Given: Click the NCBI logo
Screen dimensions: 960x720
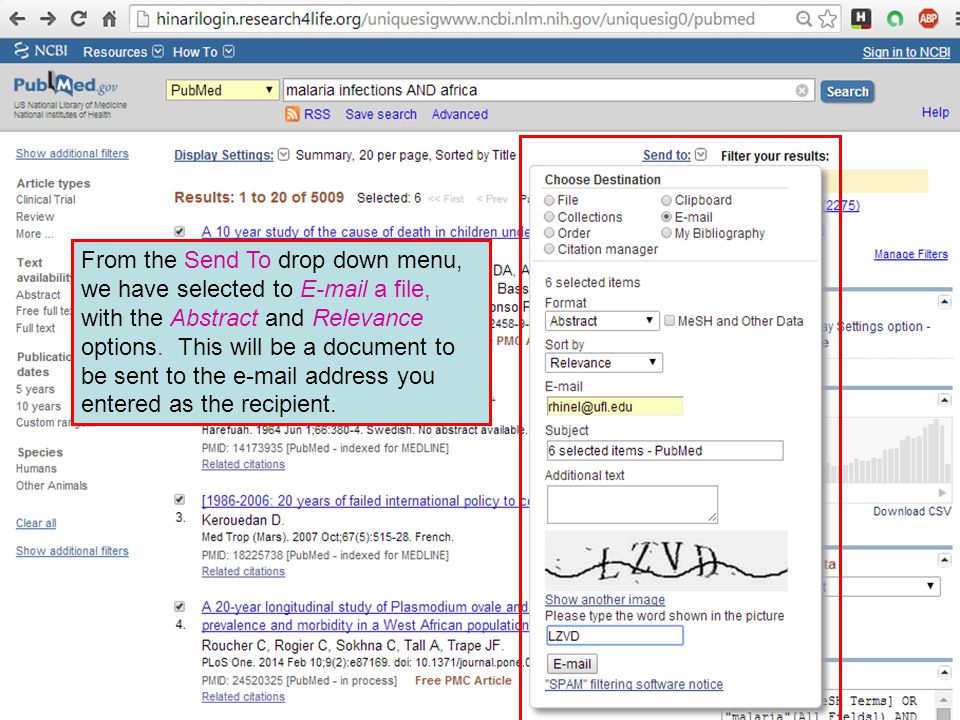Looking at the screenshot, I should point(40,51).
